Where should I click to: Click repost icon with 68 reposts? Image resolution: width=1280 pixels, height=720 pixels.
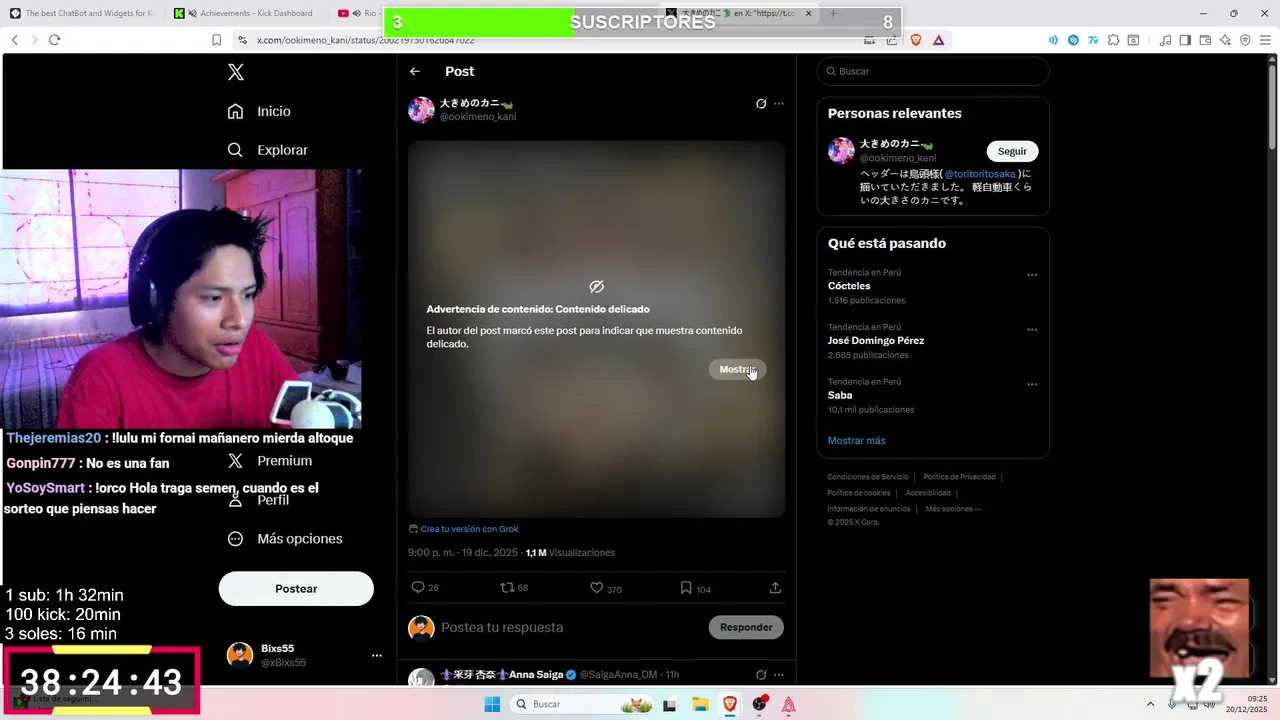507,588
